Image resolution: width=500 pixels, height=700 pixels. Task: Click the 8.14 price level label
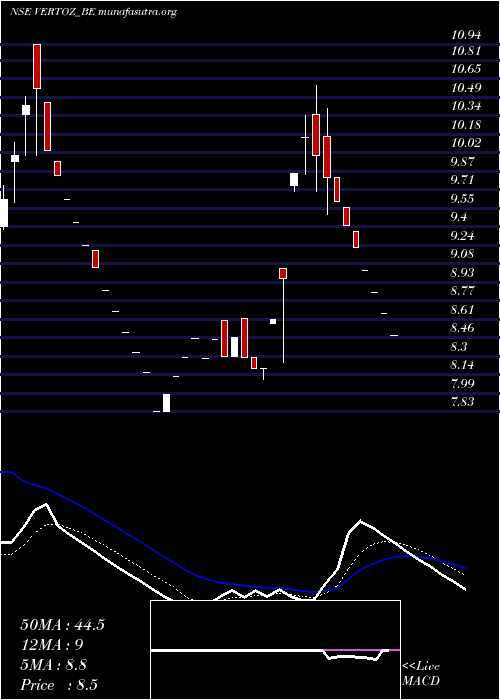click(x=462, y=365)
